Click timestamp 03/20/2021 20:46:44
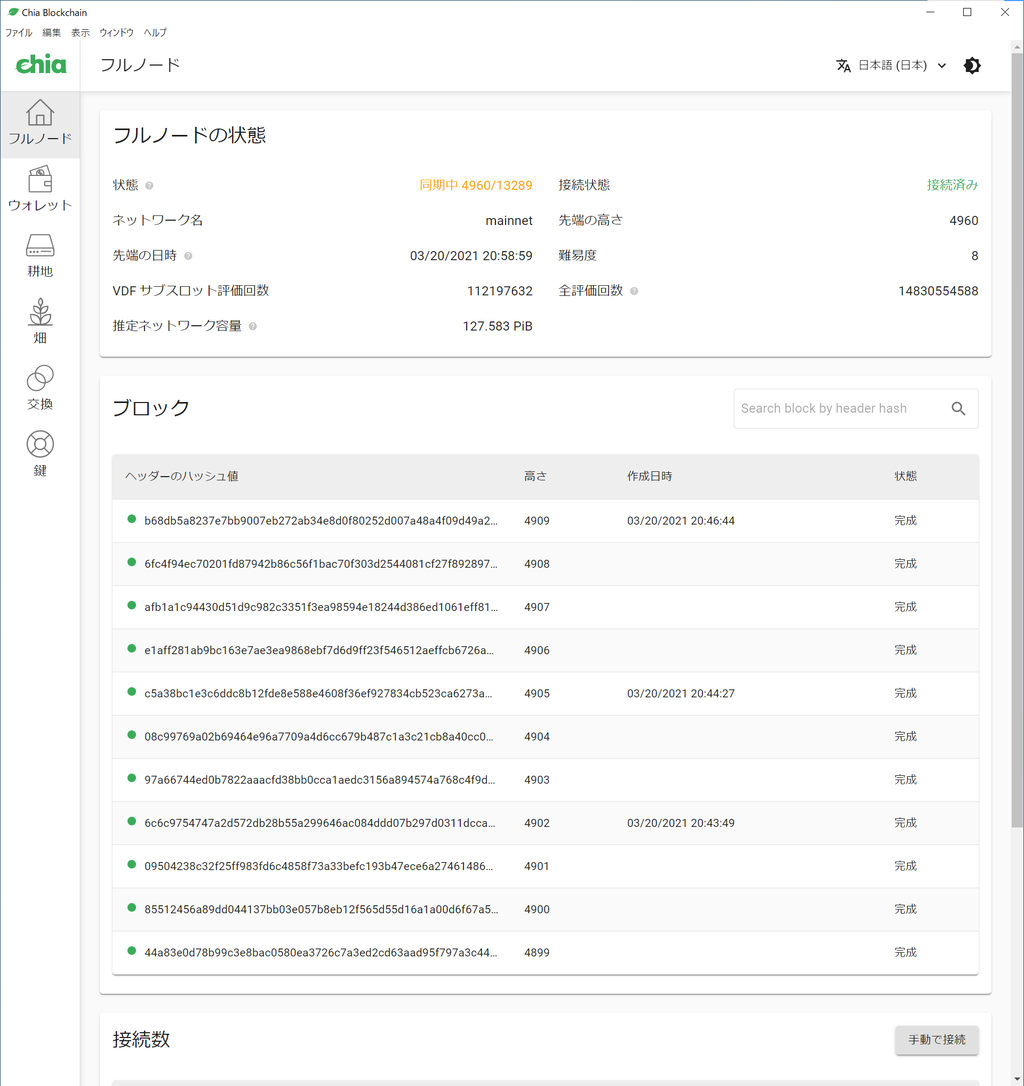Image resolution: width=1024 pixels, height=1086 pixels. pyautogui.click(x=681, y=521)
